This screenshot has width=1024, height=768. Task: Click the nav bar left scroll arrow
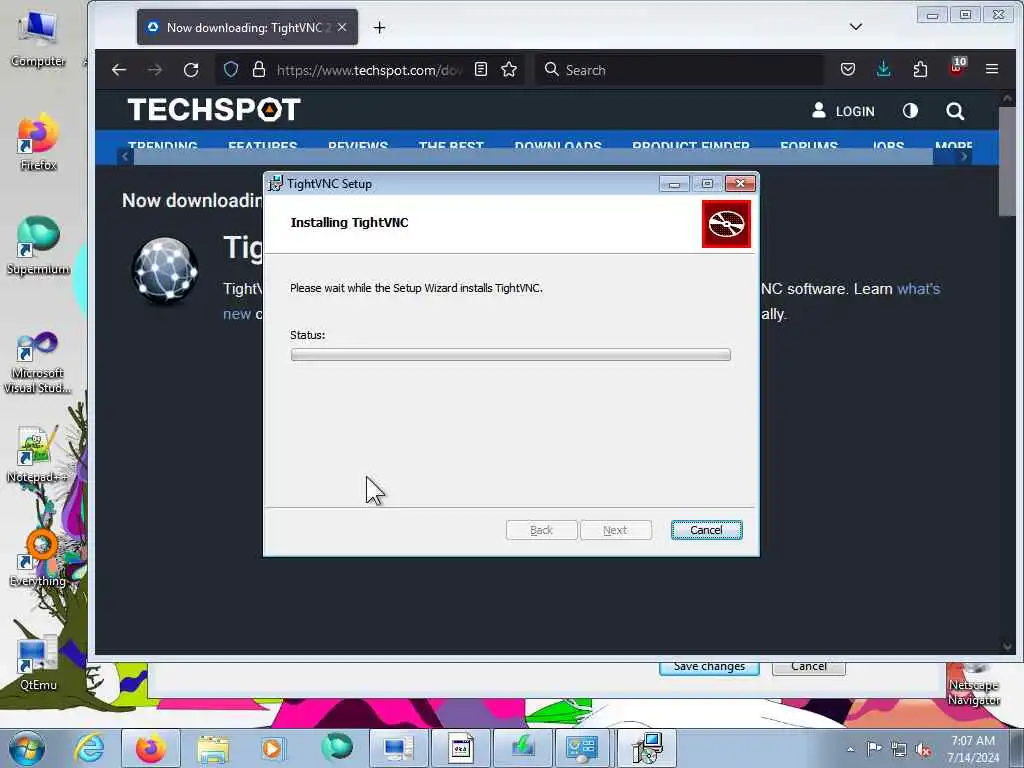125,156
